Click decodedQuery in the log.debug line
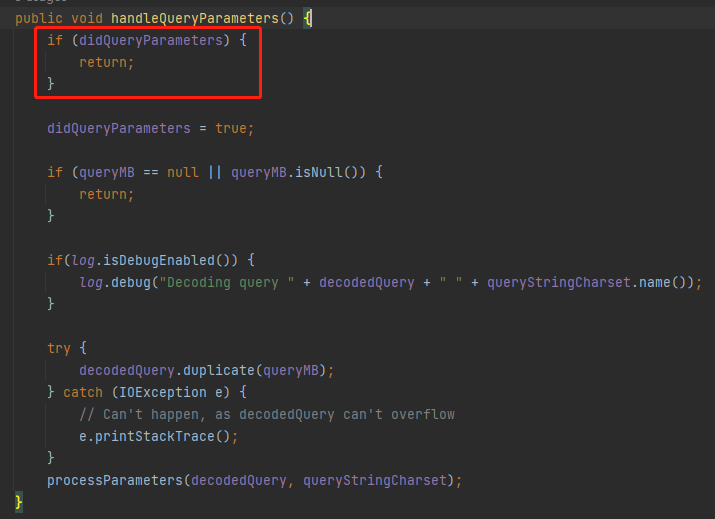715x519 pixels. point(367,283)
